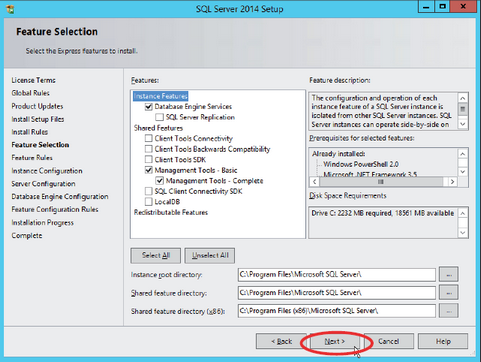This screenshot has width=481, height=362.
Task: Browse for instance root directory
Action: point(449,275)
